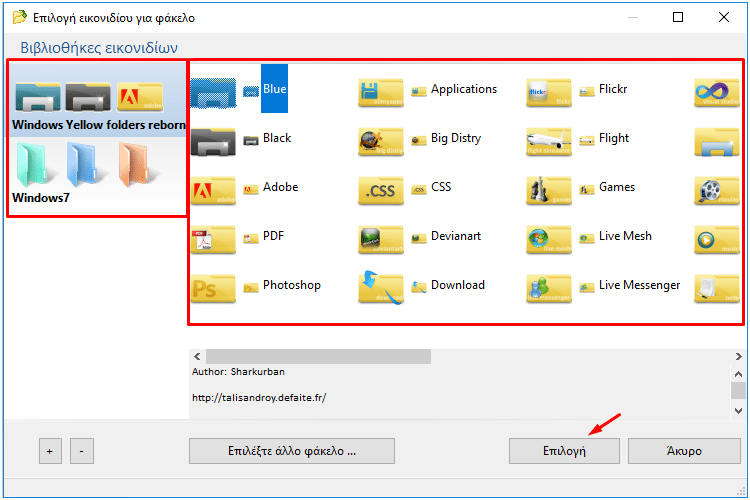750x500 pixels.
Task: Select the large Black folder icon
Action: click(x=213, y=142)
